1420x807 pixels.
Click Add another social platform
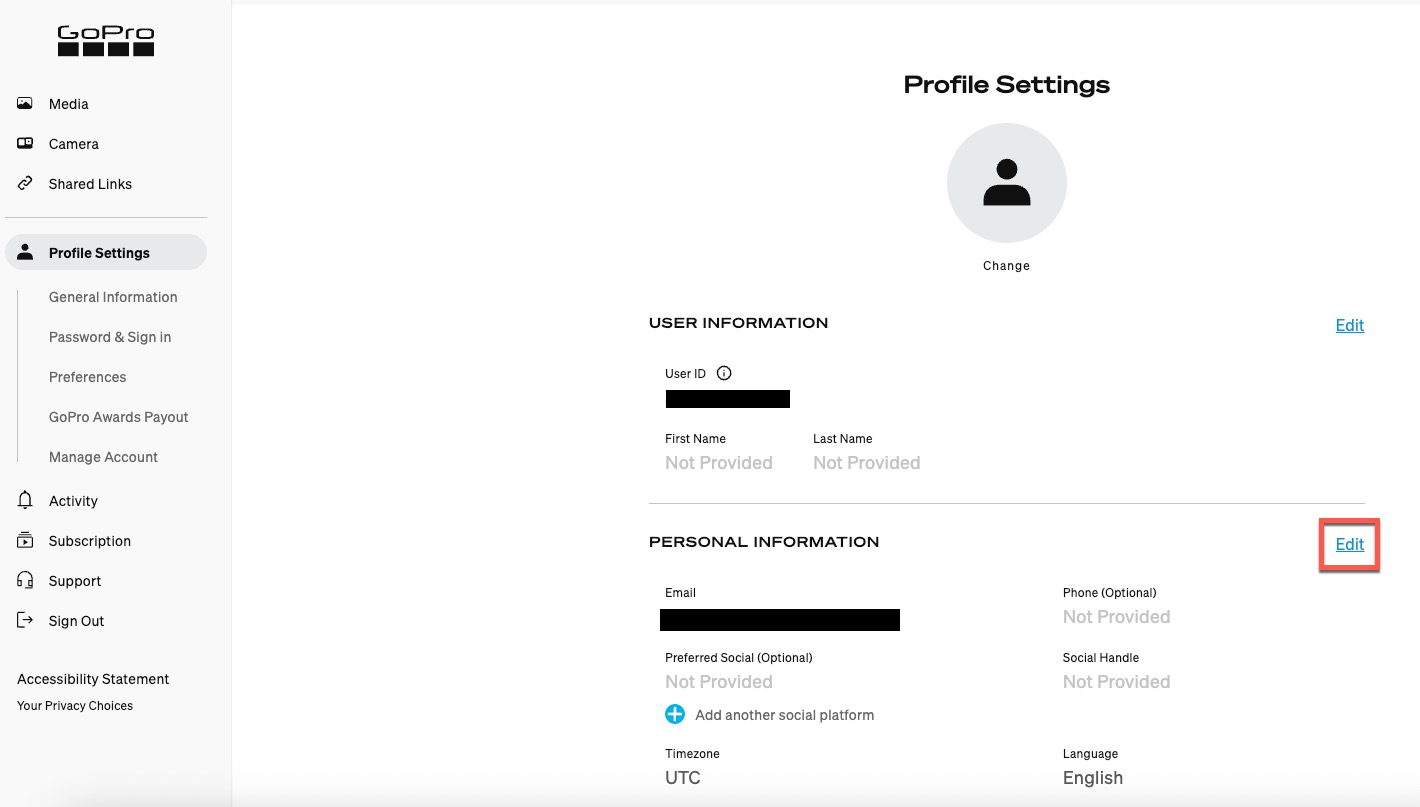(x=785, y=715)
